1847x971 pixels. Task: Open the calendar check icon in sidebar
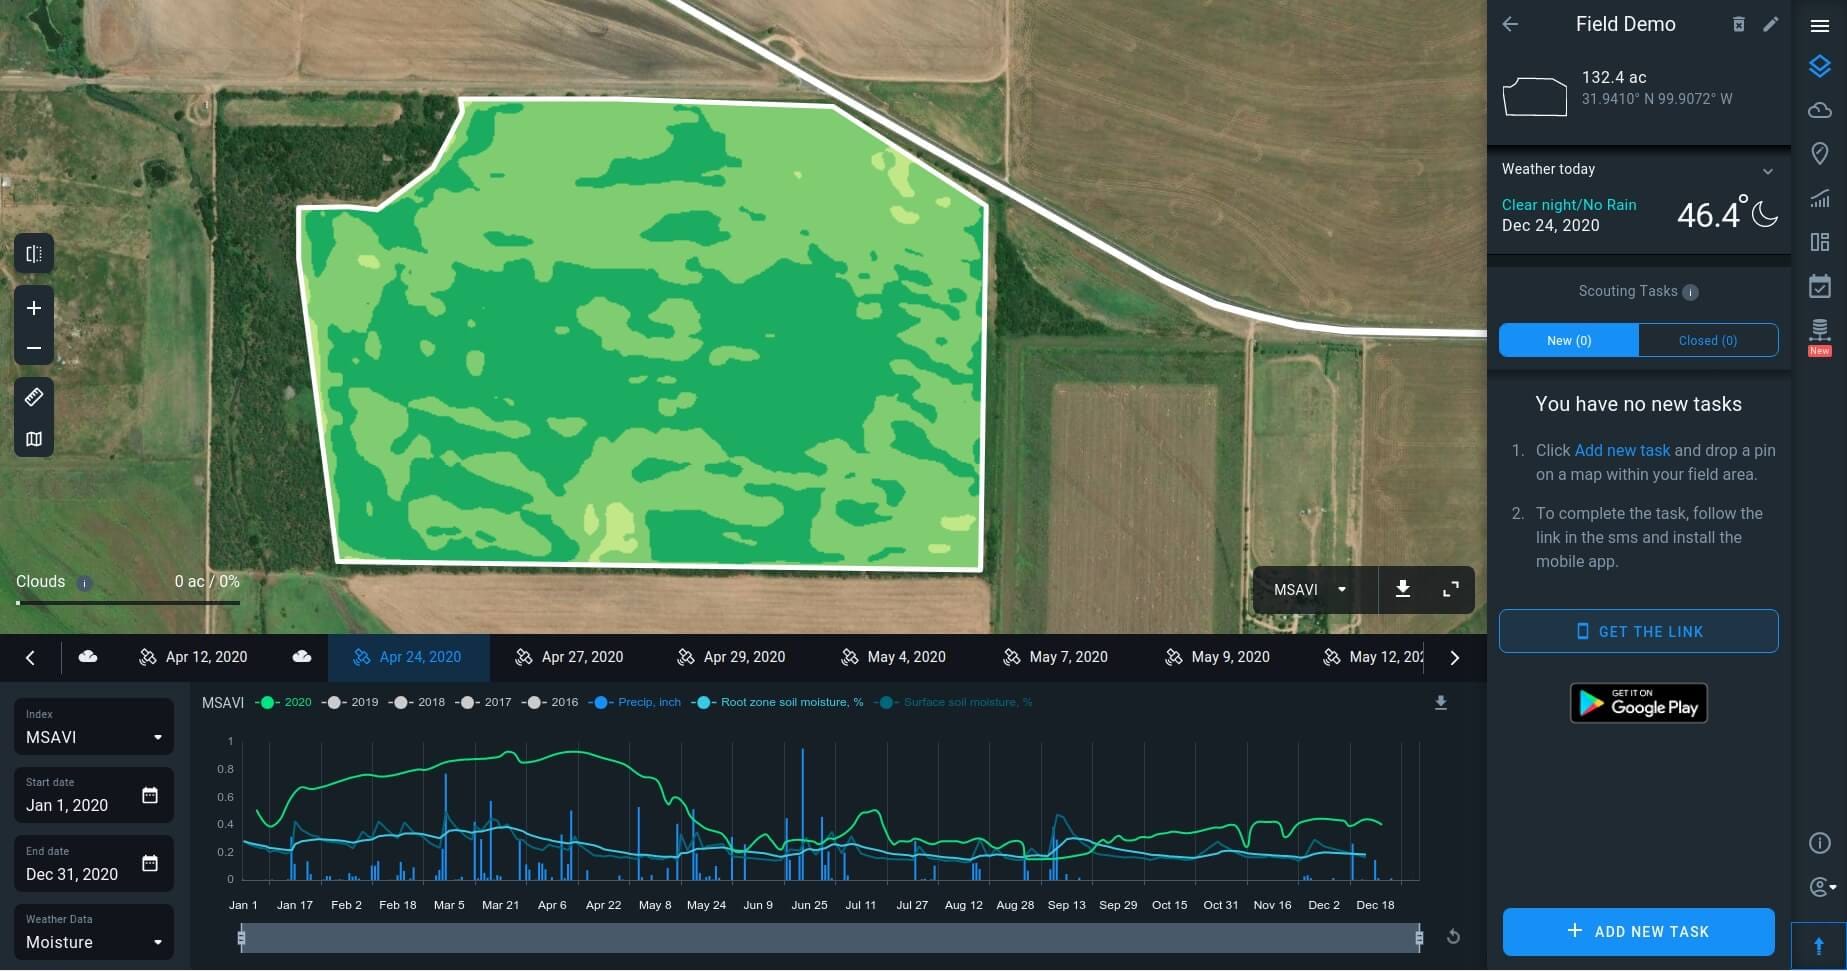coord(1820,286)
